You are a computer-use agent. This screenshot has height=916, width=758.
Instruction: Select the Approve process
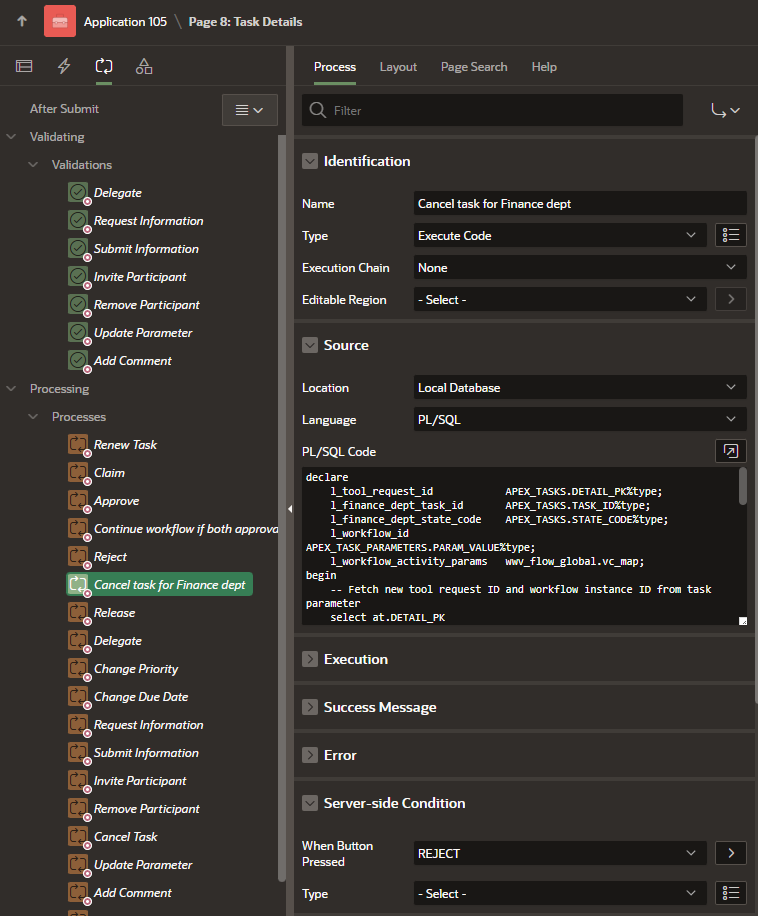(x=116, y=501)
